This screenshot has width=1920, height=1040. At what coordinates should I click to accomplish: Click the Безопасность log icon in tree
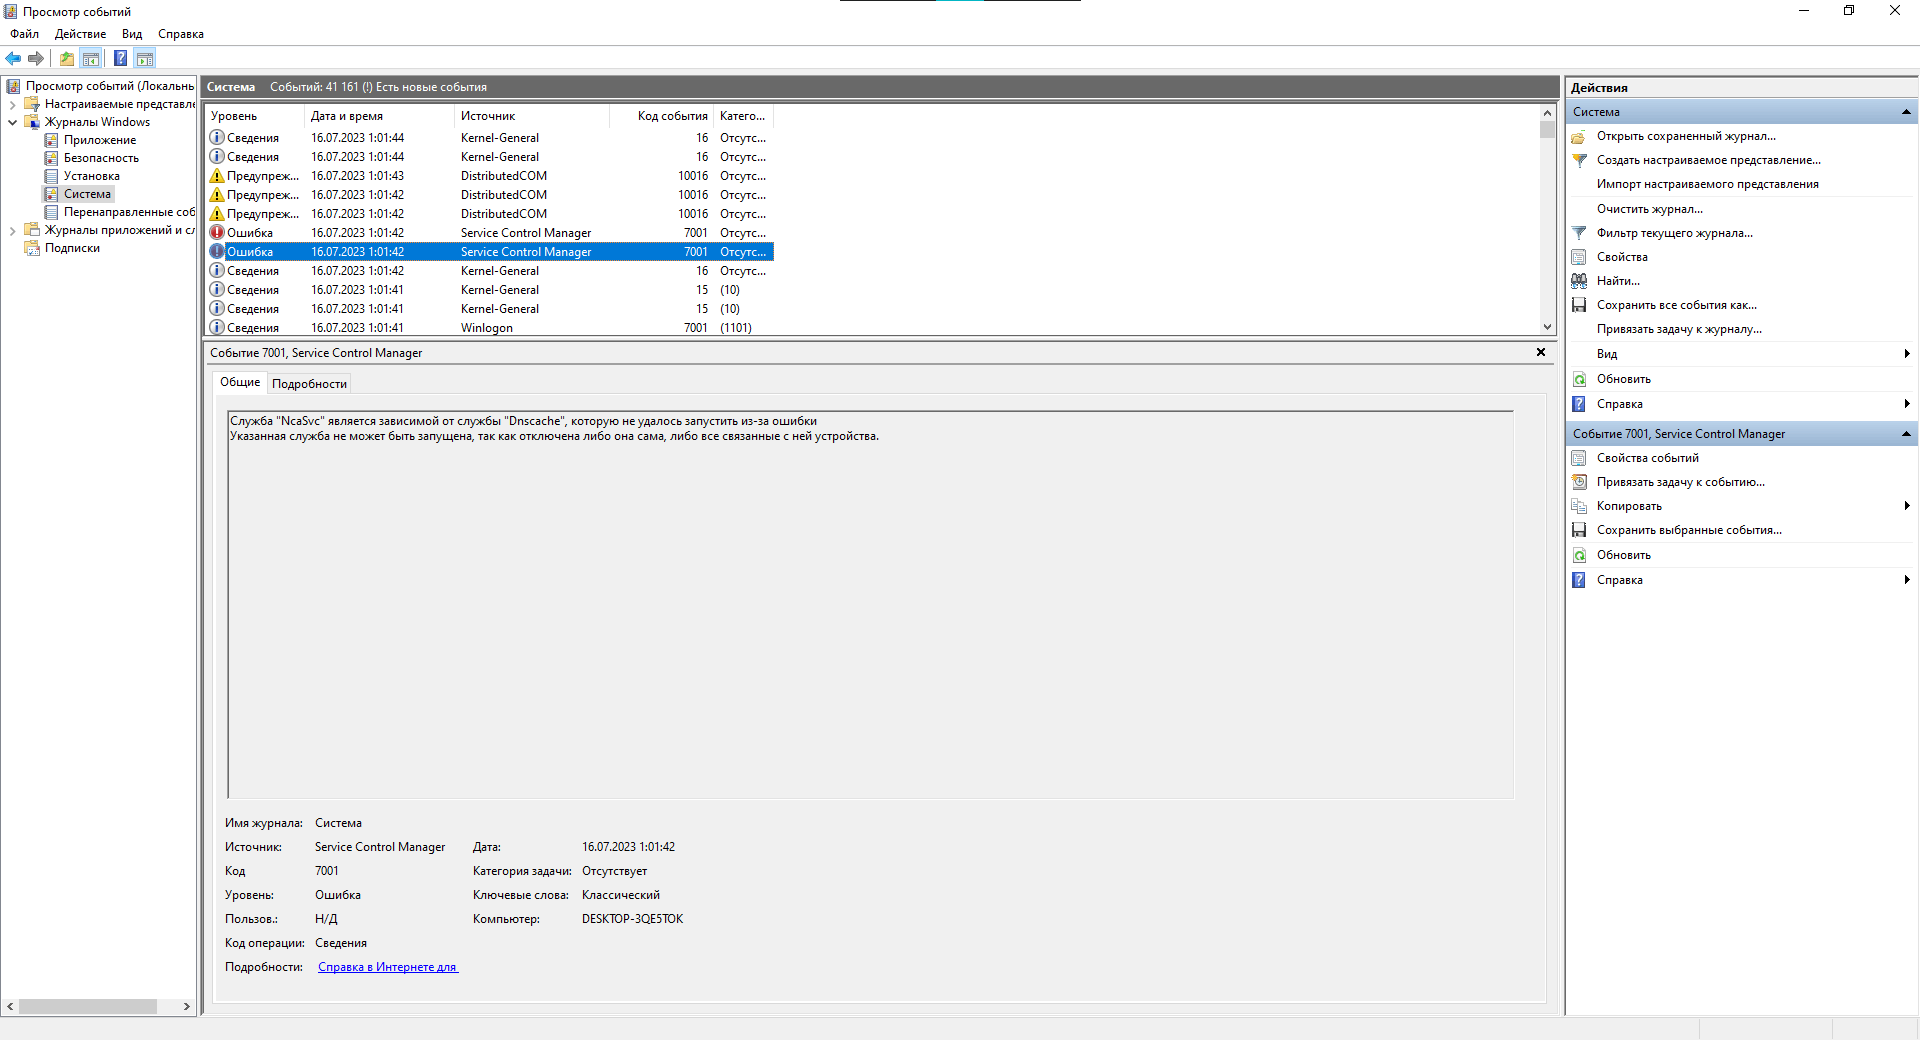click(x=51, y=158)
